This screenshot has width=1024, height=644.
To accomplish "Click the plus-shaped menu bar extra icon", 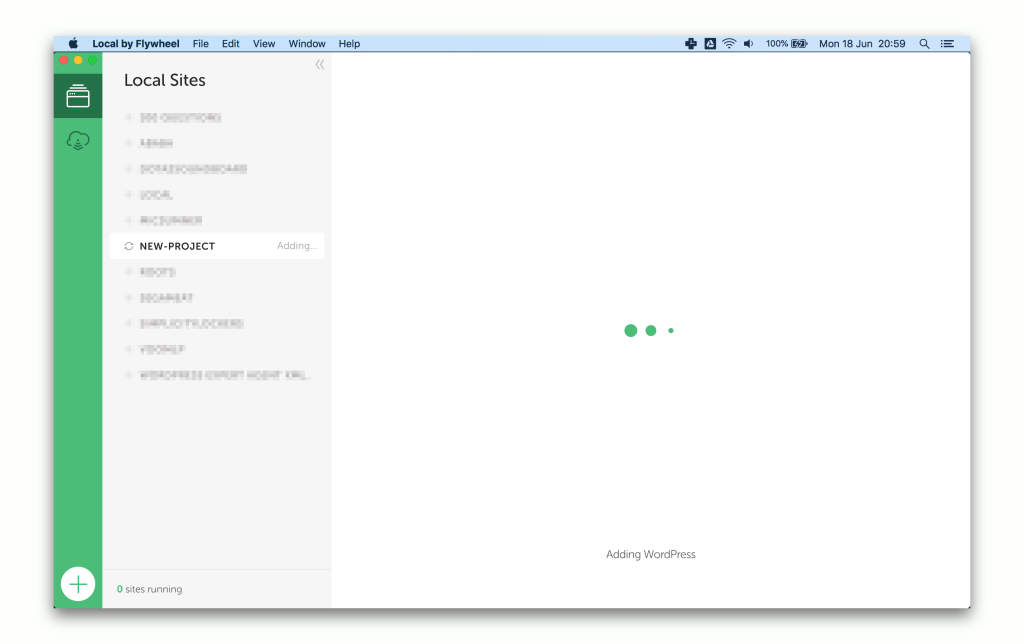I will (690, 44).
